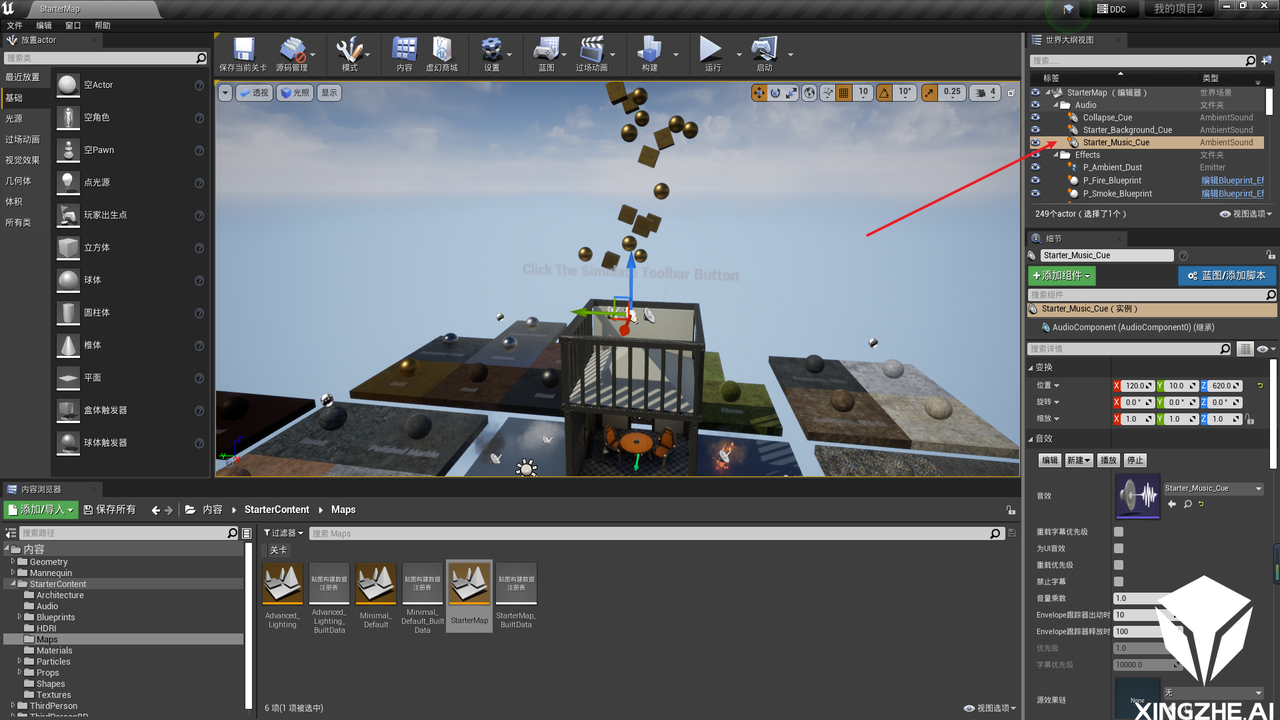1280x720 pixels.
Task: Check Override Subtitle Priority (重载字幕优先级) checkbox
Action: pos(1118,532)
